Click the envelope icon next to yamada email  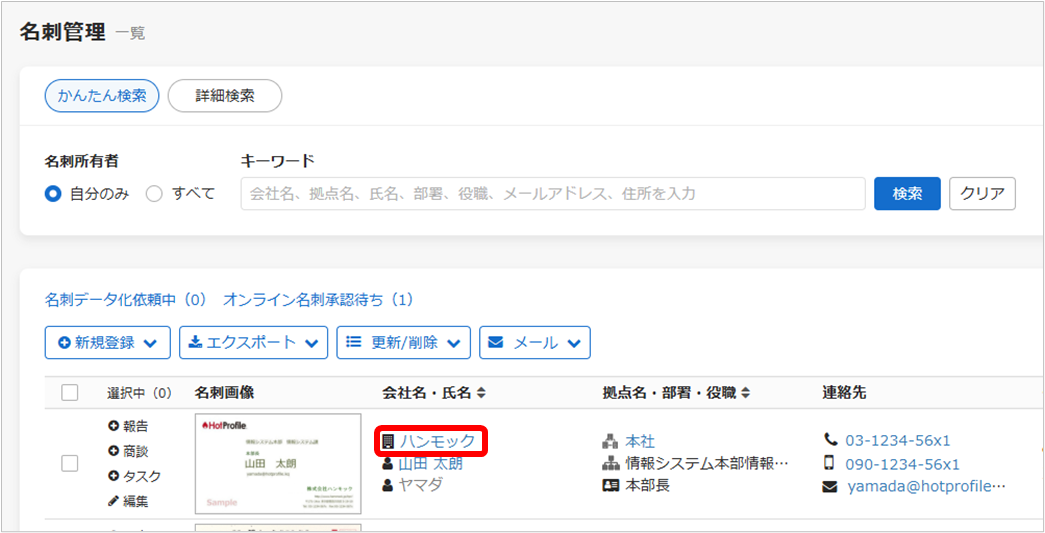[829, 487]
